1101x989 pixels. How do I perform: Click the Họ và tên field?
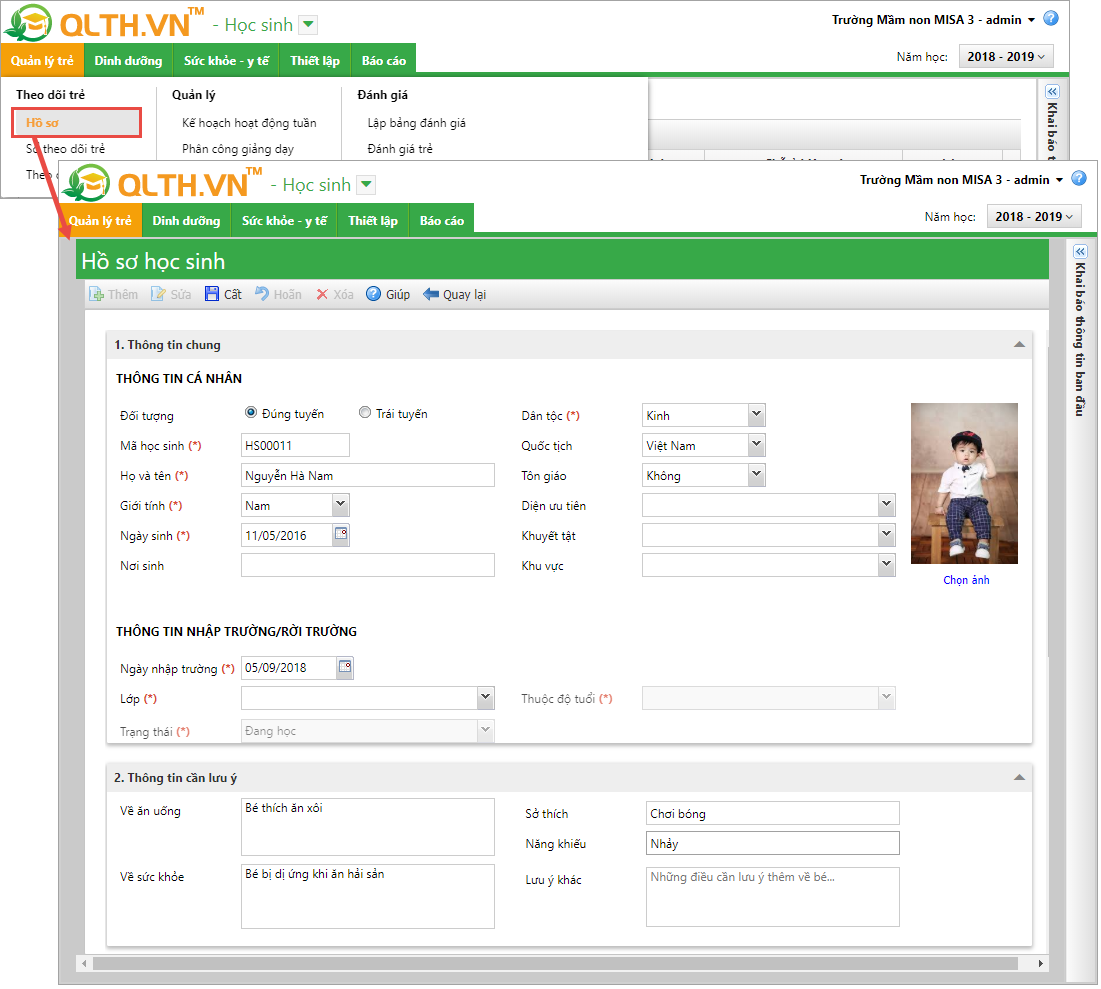click(x=368, y=476)
